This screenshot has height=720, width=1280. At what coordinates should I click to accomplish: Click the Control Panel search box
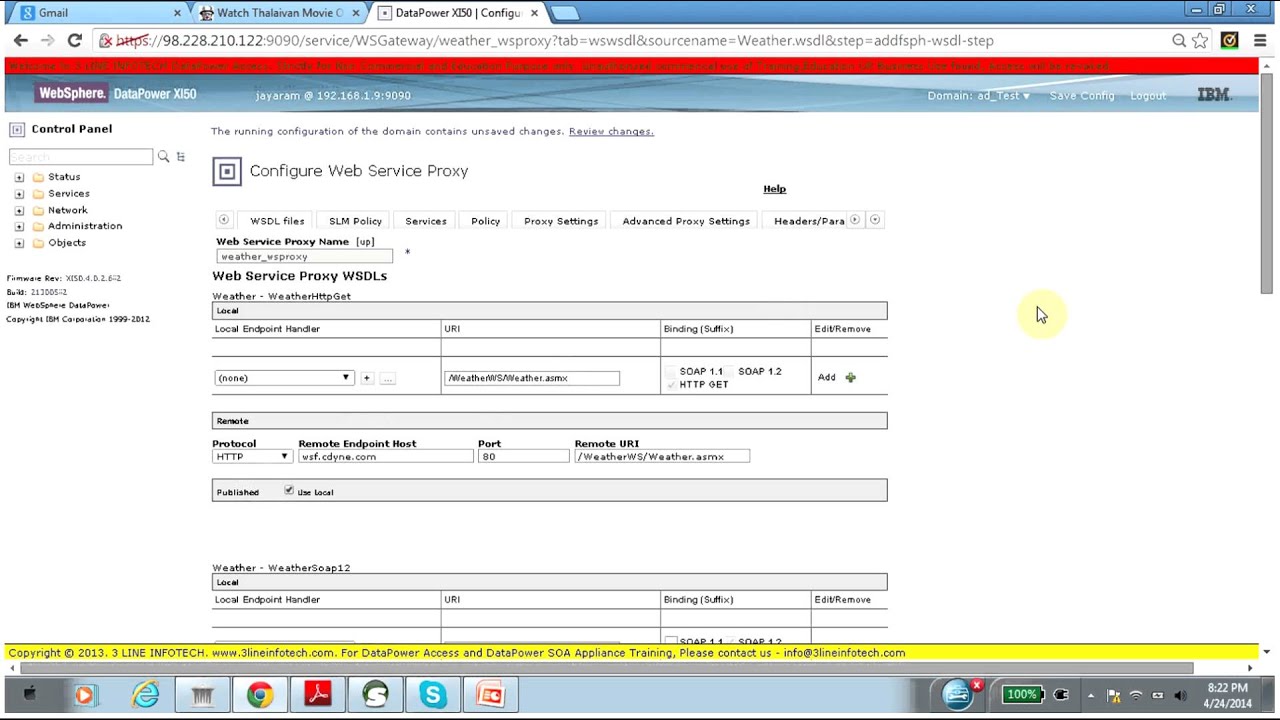point(81,157)
